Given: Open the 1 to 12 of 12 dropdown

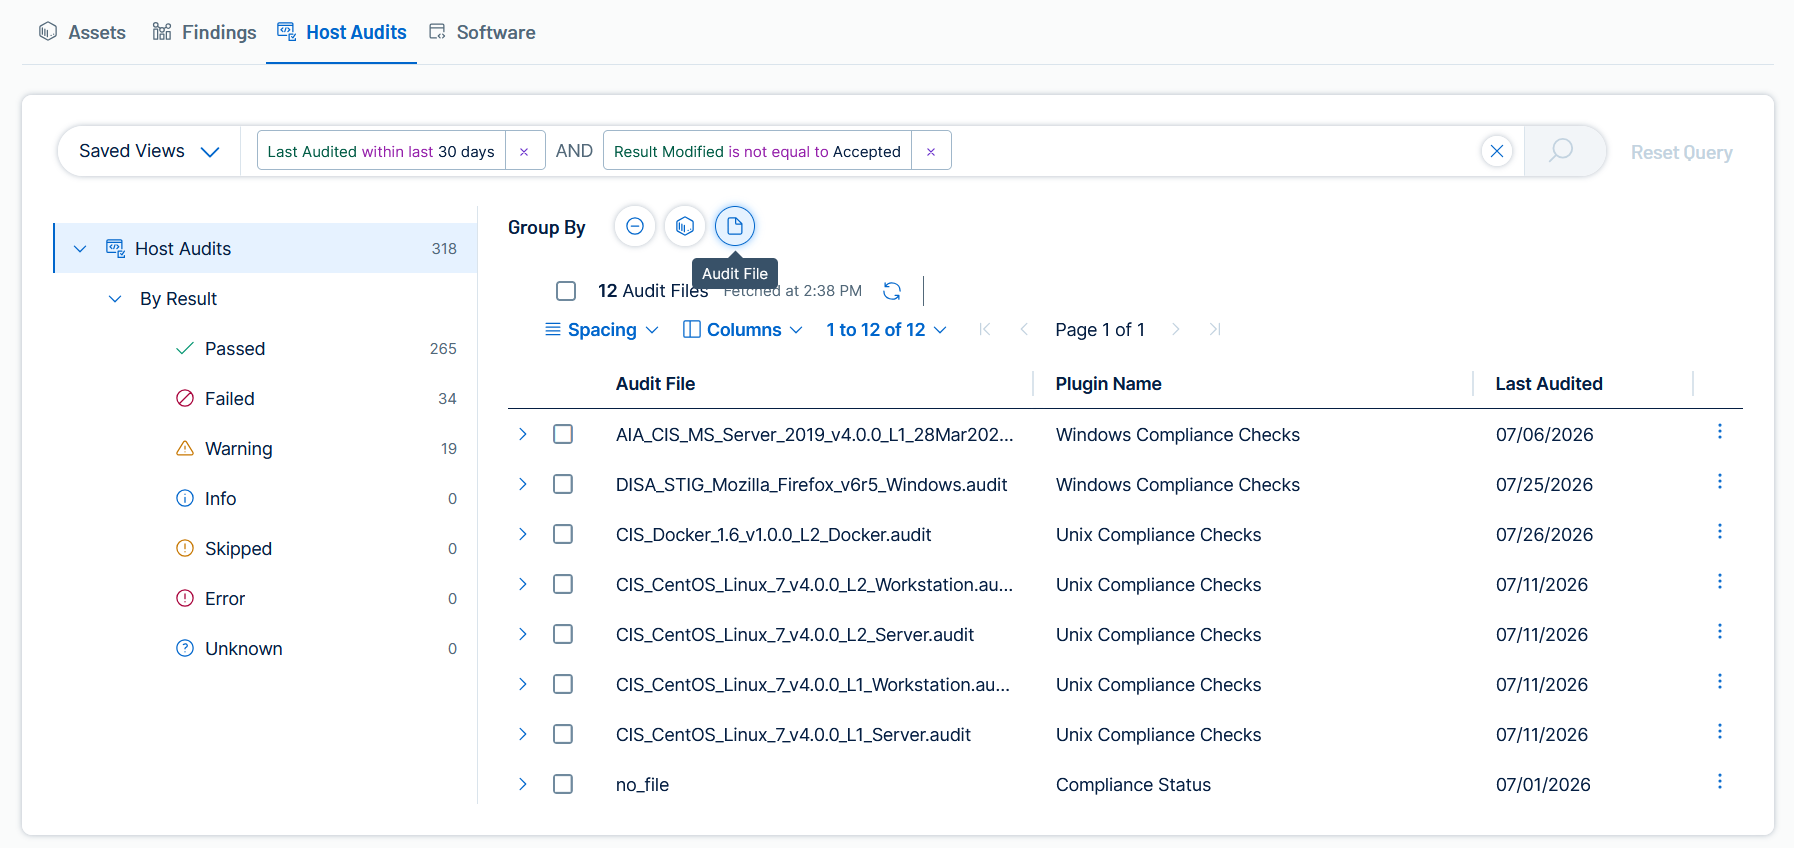Looking at the screenshot, I should (886, 330).
